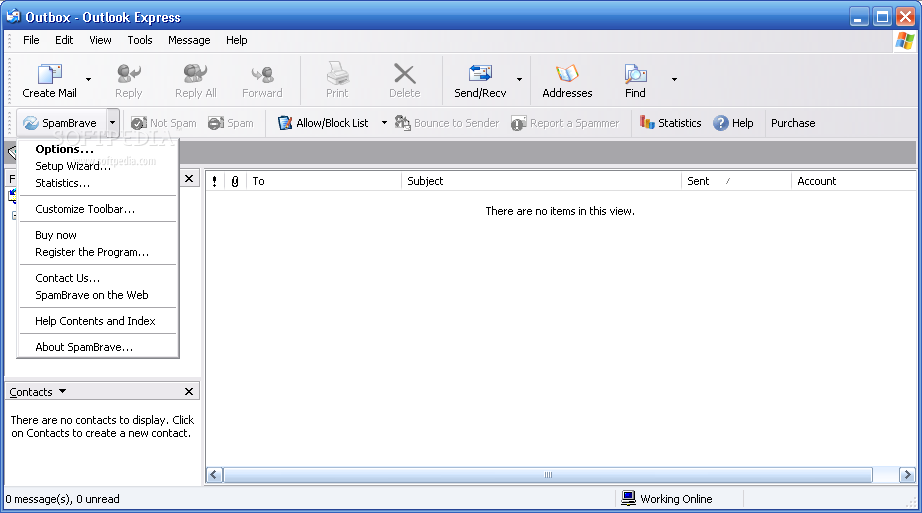This screenshot has width=922, height=513.
Task: Select Register the Program... entry
Action: [98, 252]
